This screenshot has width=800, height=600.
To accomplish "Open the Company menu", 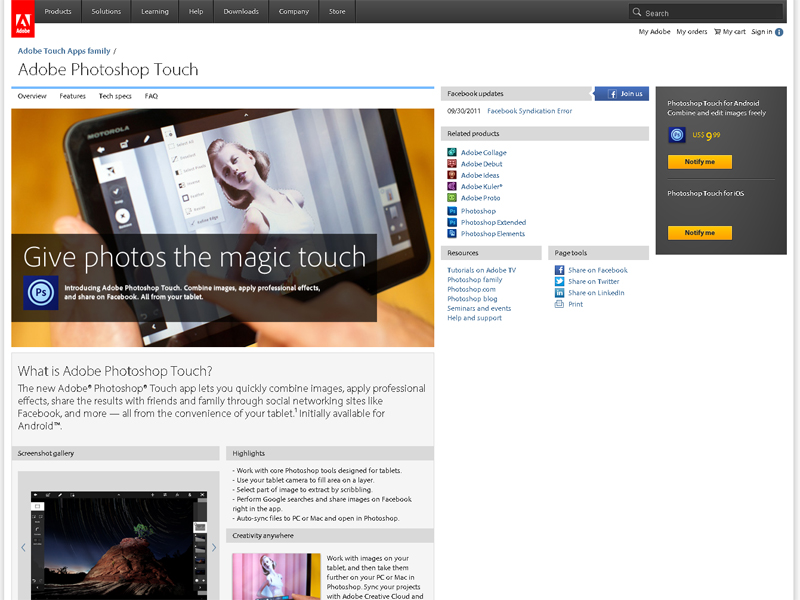I will pyautogui.click(x=294, y=11).
